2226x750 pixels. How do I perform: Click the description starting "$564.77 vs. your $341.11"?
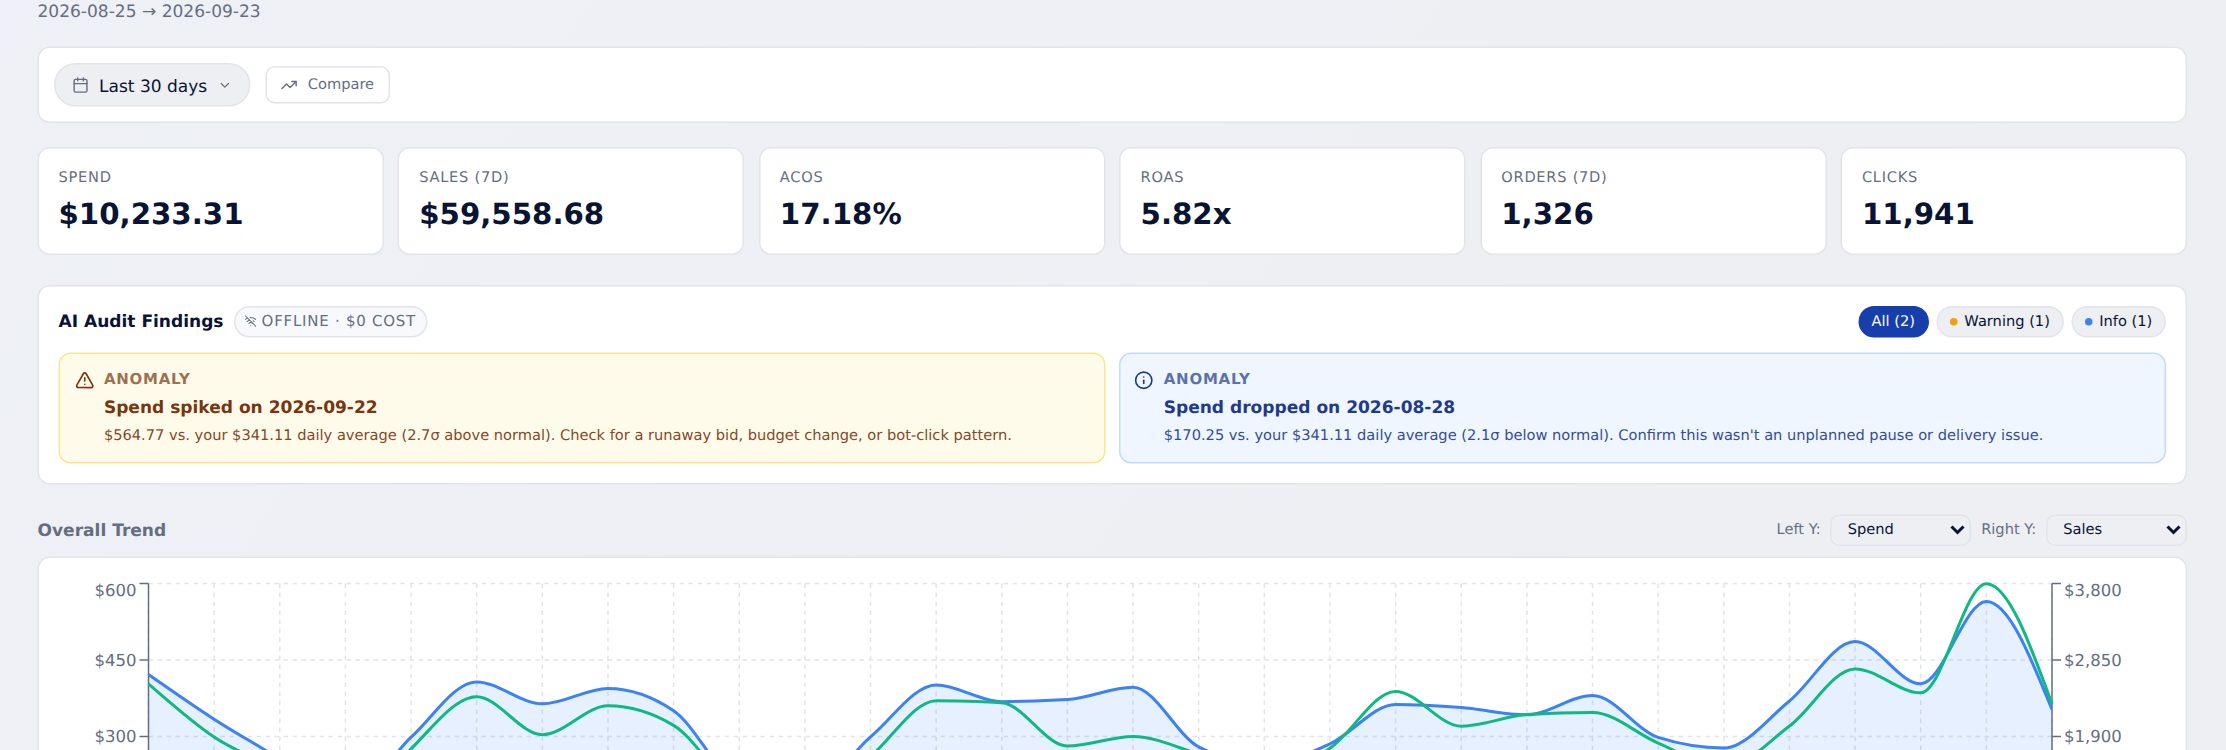(x=558, y=435)
